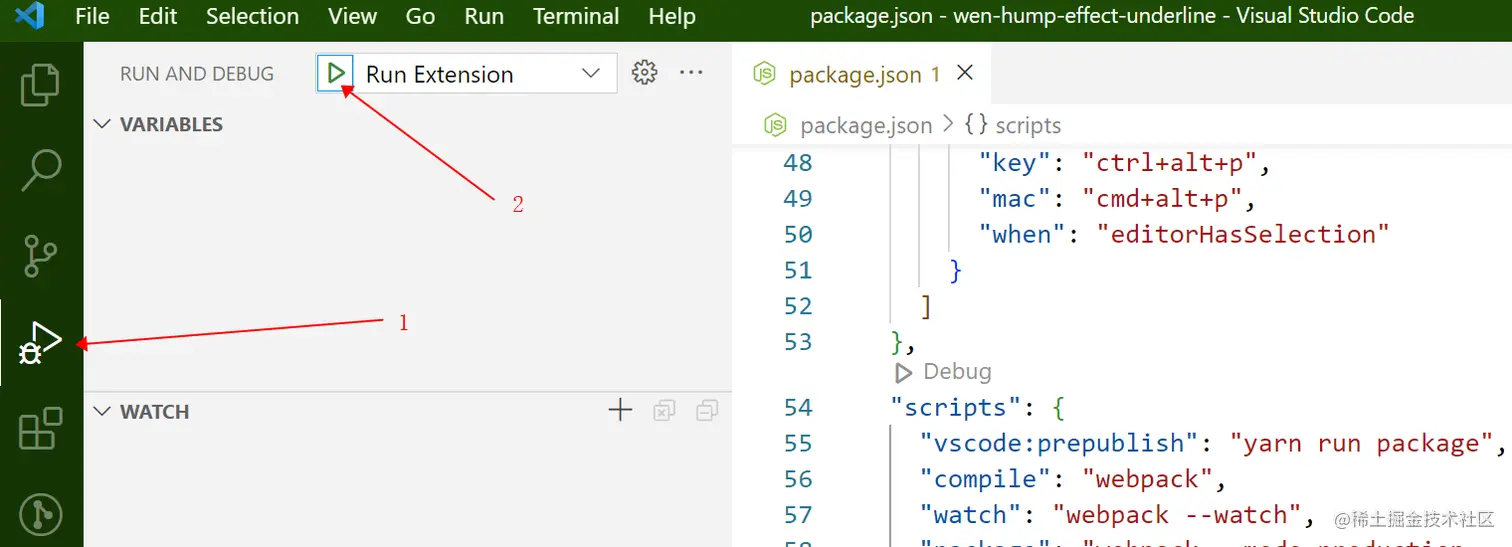
Task: Open Views and More Actions ellipsis
Action: click(x=691, y=72)
